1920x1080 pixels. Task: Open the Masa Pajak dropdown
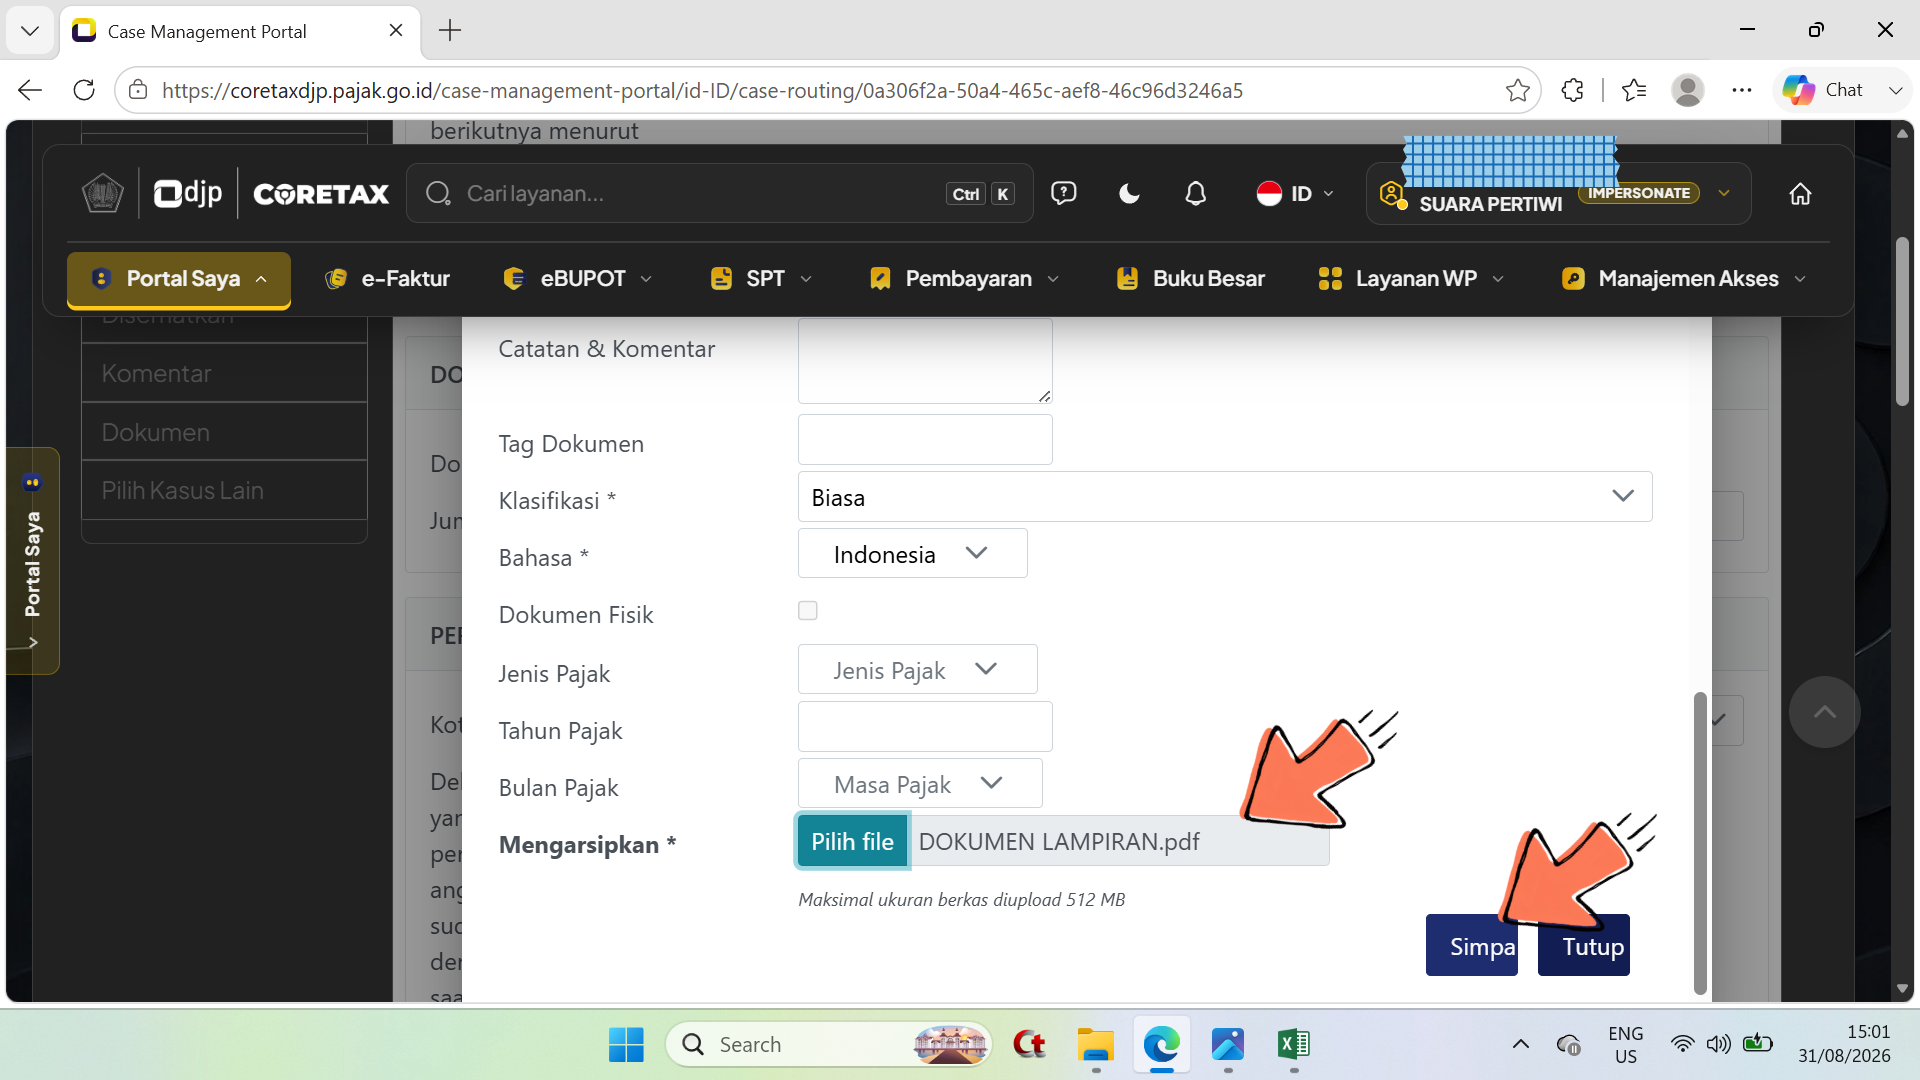coord(920,784)
